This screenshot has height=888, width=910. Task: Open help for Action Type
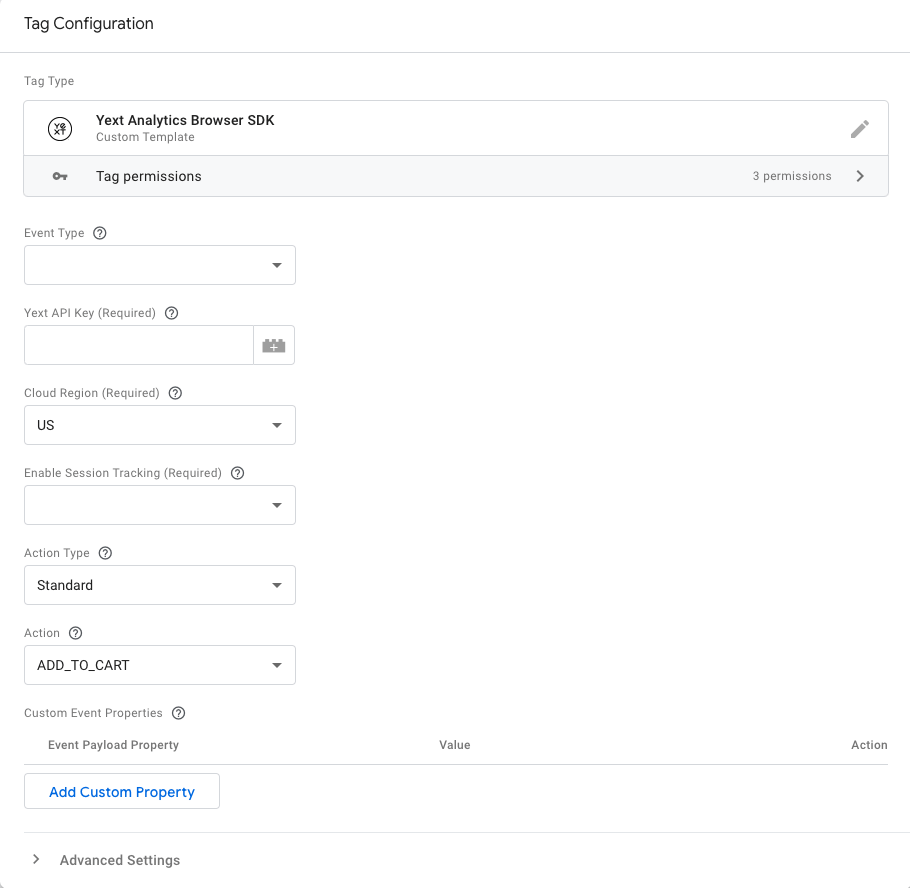[x=105, y=553]
